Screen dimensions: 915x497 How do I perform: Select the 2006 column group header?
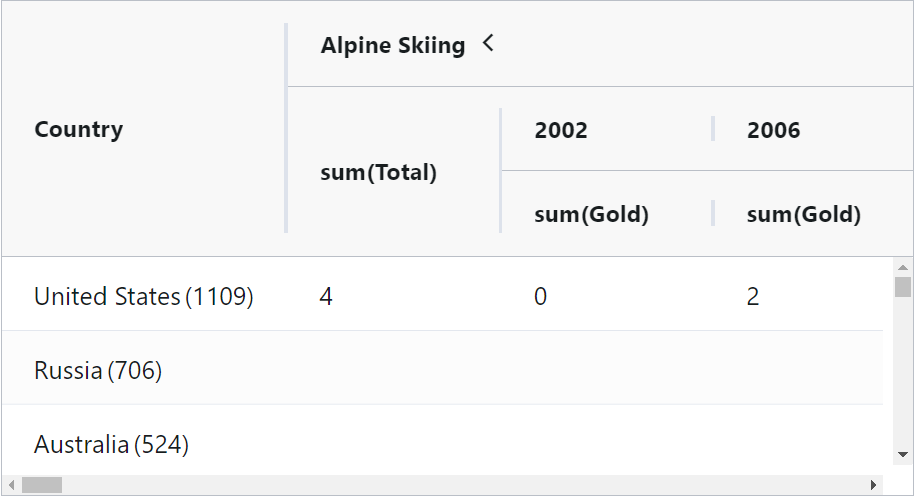pyautogui.click(x=773, y=130)
